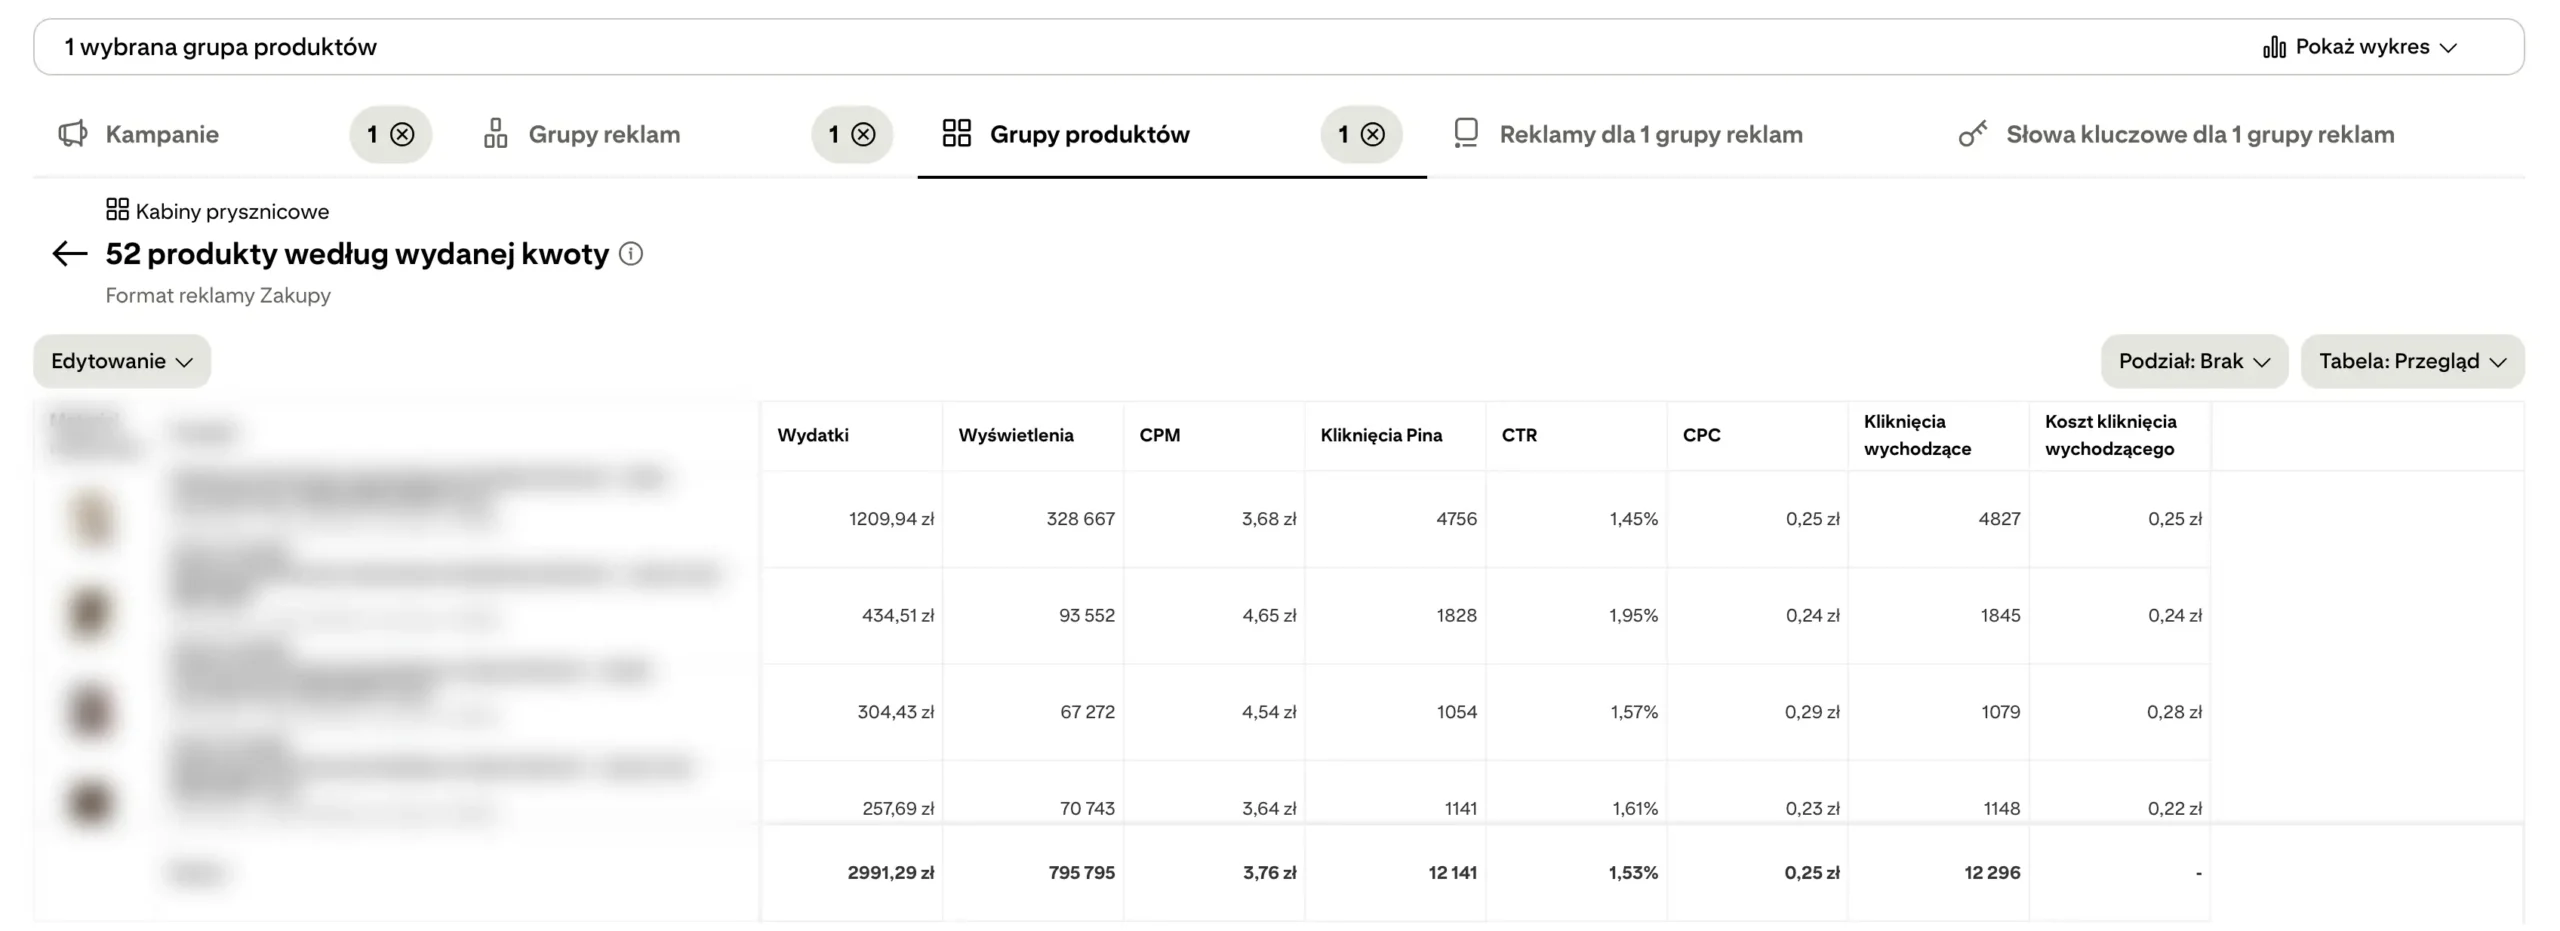The width and height of the screenshot is (2560, 931).
Task: Sort by the Wydatki column header
Action: tap(813, 435)
